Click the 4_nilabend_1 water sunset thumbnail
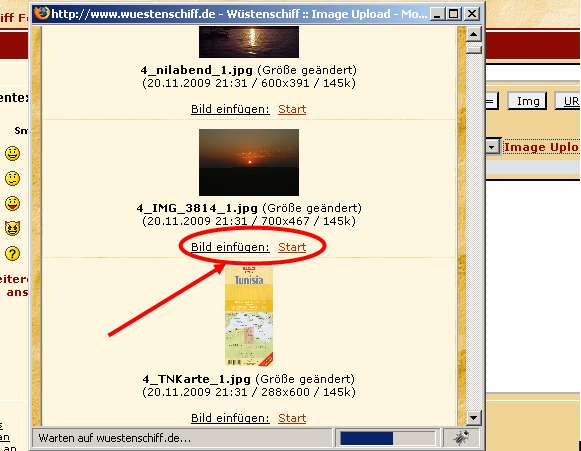This screenshot has height=451, width=581. [x=249, y=42]
